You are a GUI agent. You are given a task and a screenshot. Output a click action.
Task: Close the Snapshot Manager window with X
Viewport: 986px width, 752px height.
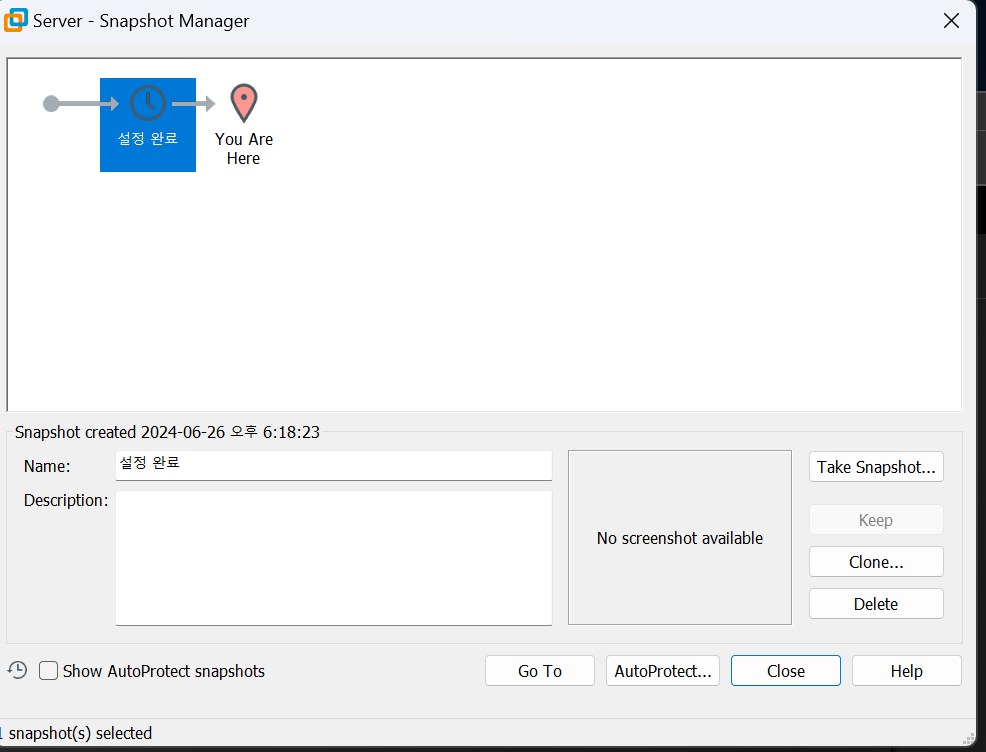tap(951, 21)
